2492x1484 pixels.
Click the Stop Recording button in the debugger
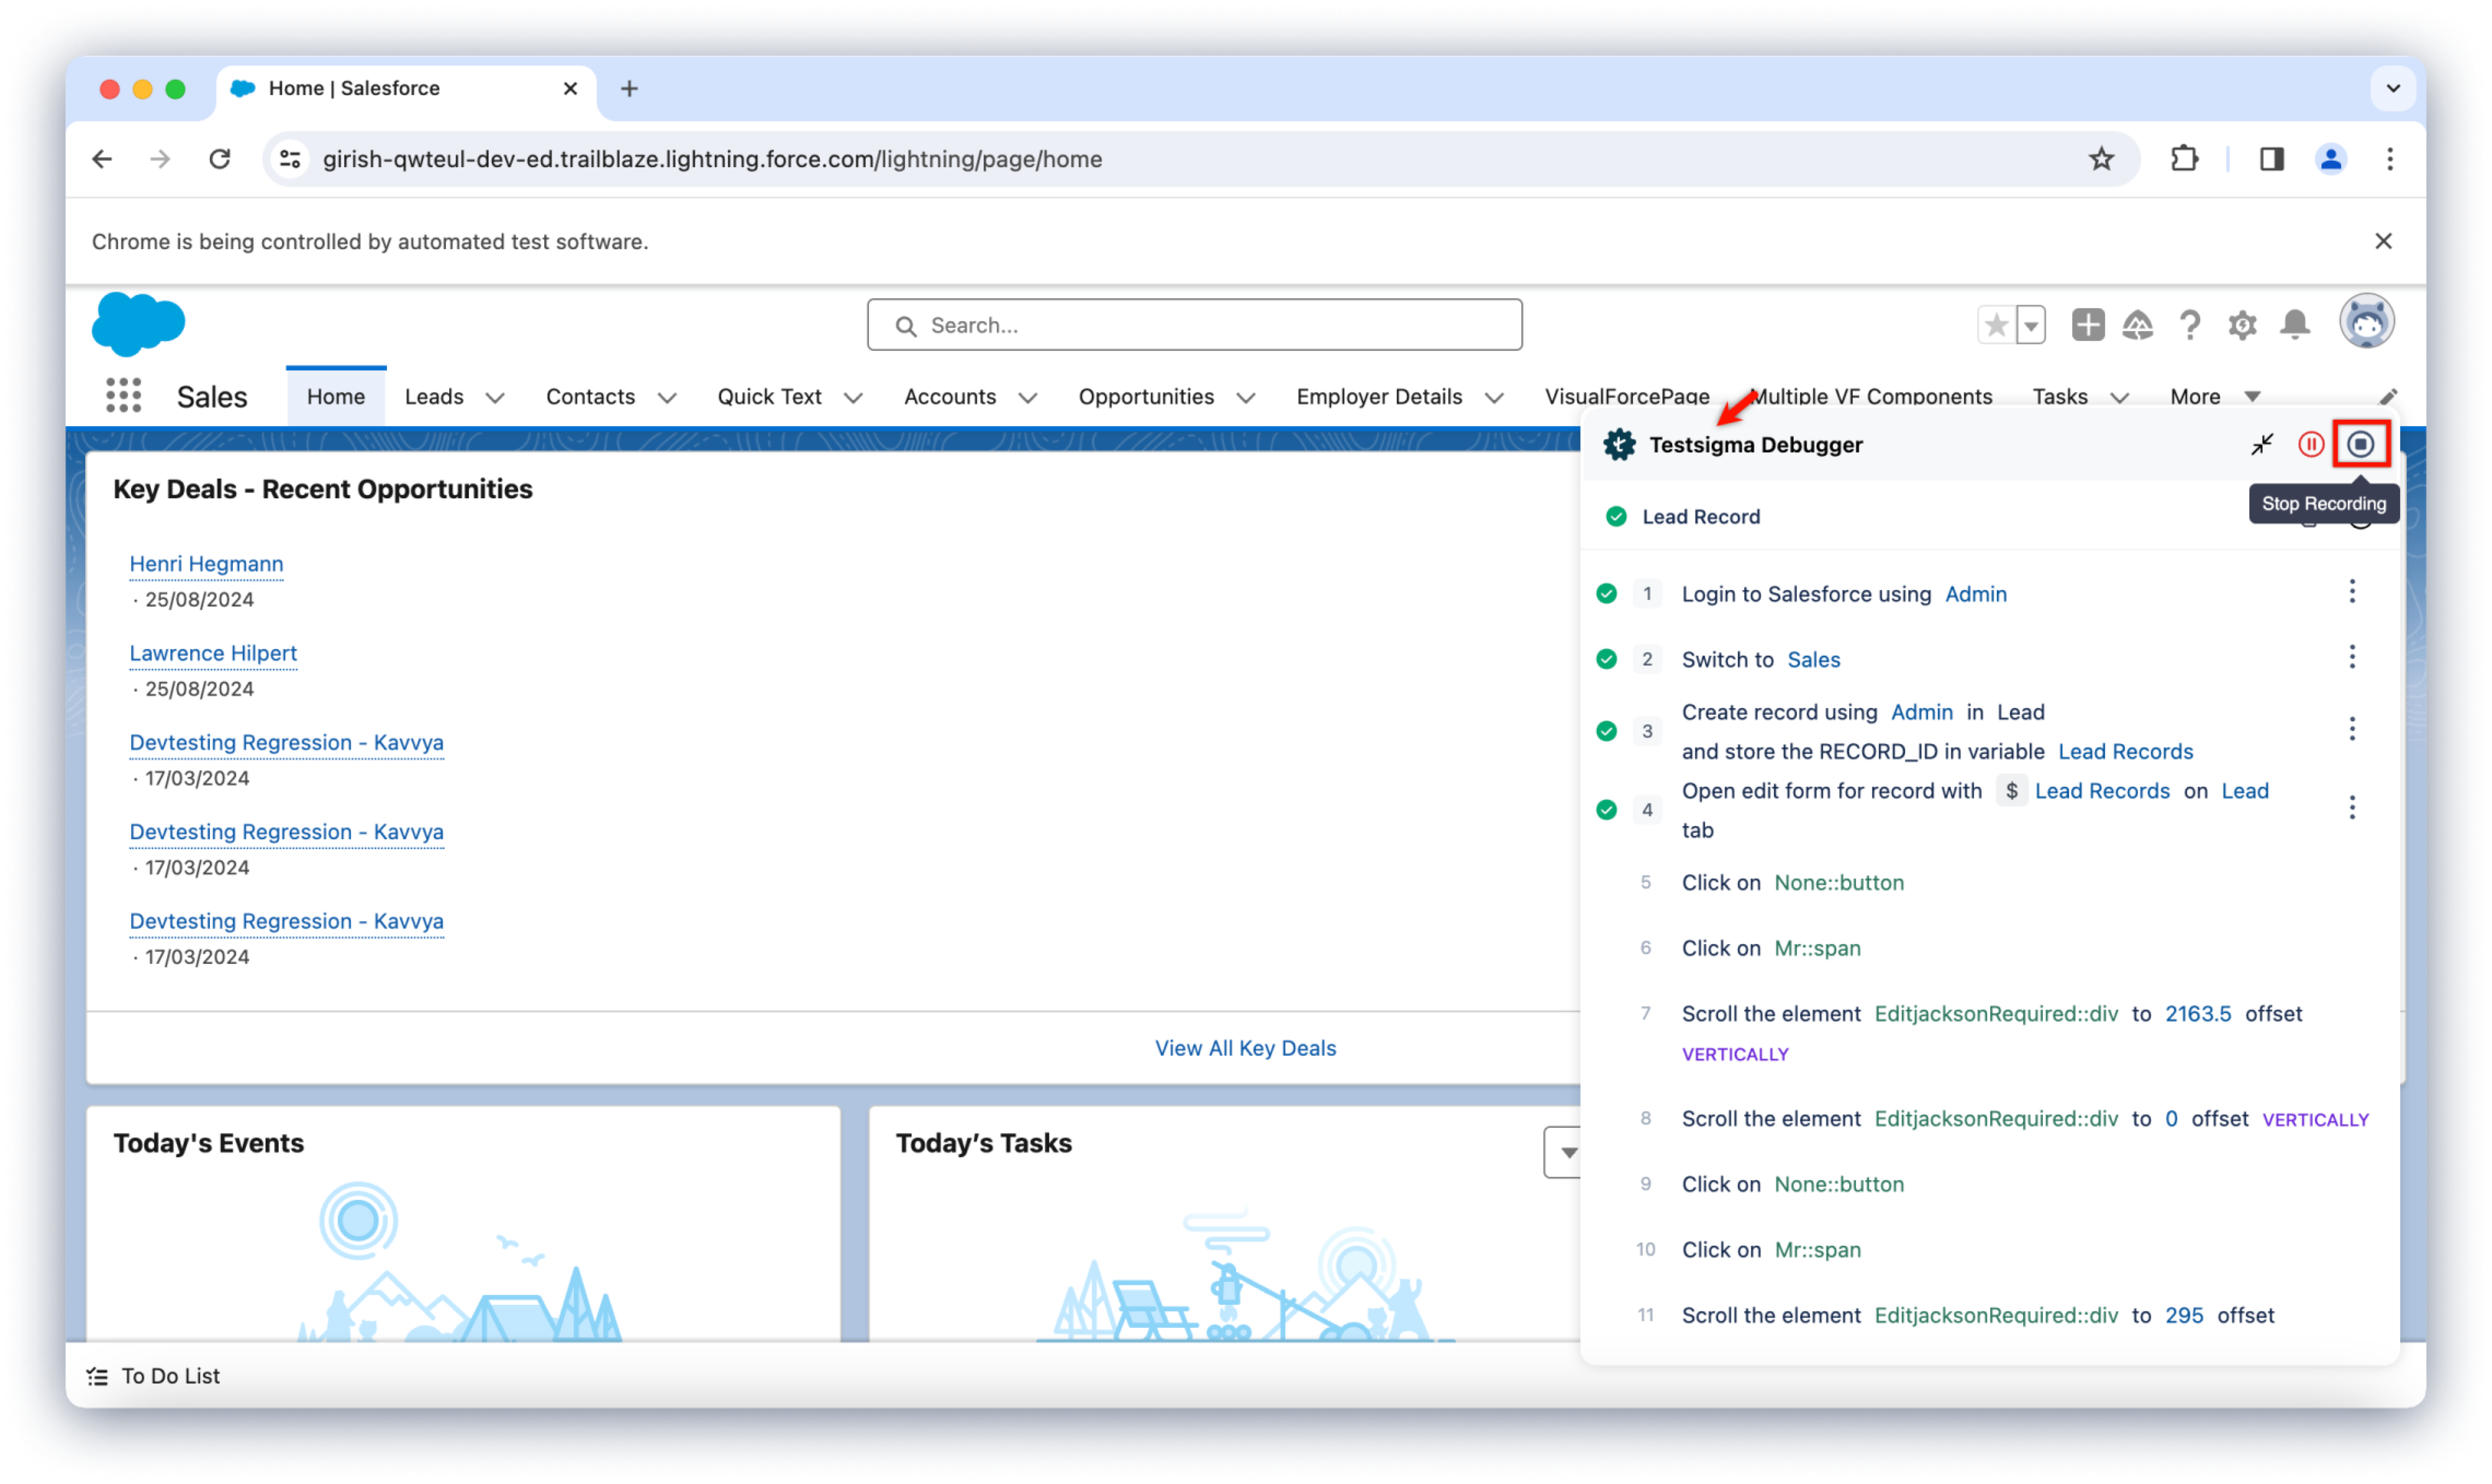click(x=2360, y=444)
